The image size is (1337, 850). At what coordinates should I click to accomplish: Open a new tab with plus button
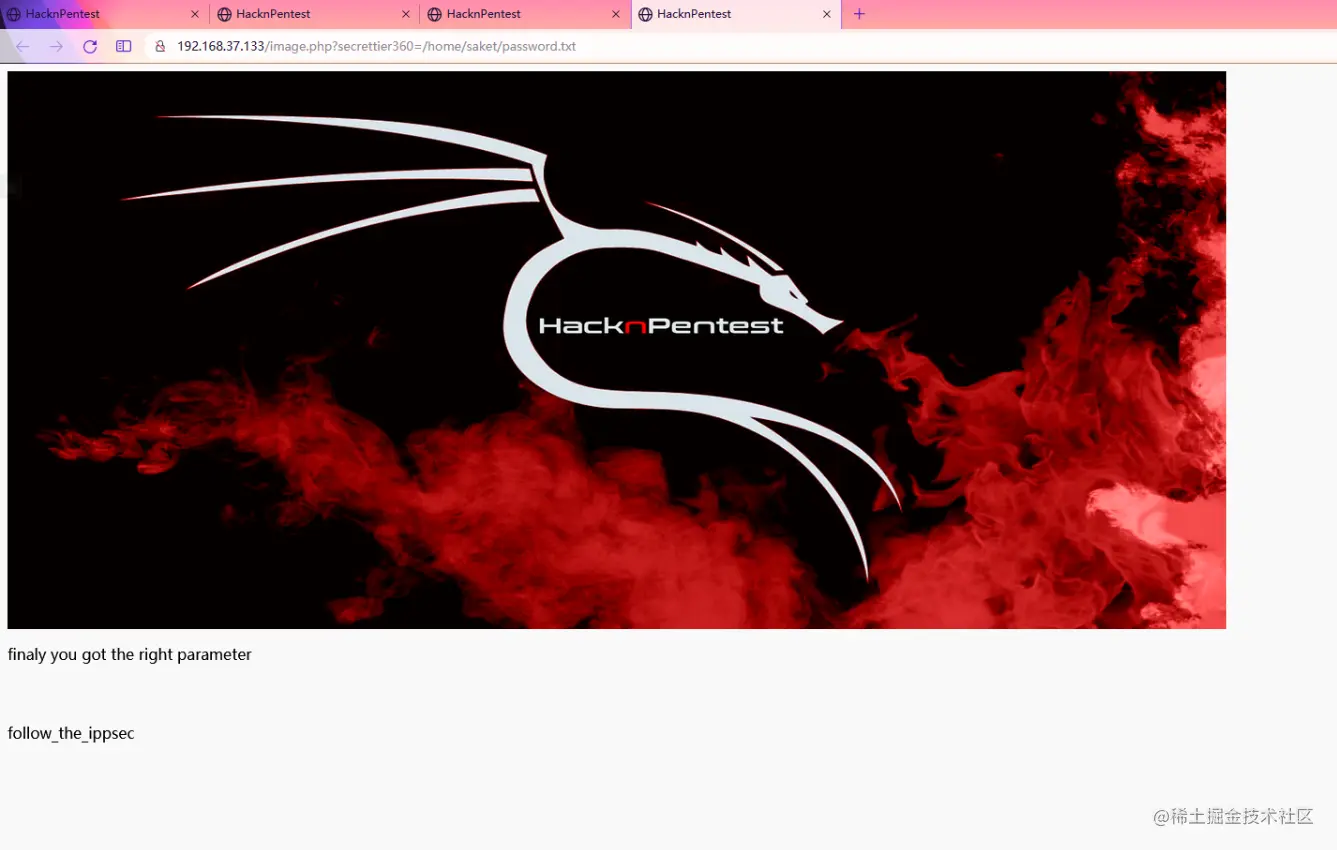[x=859, y=14]
